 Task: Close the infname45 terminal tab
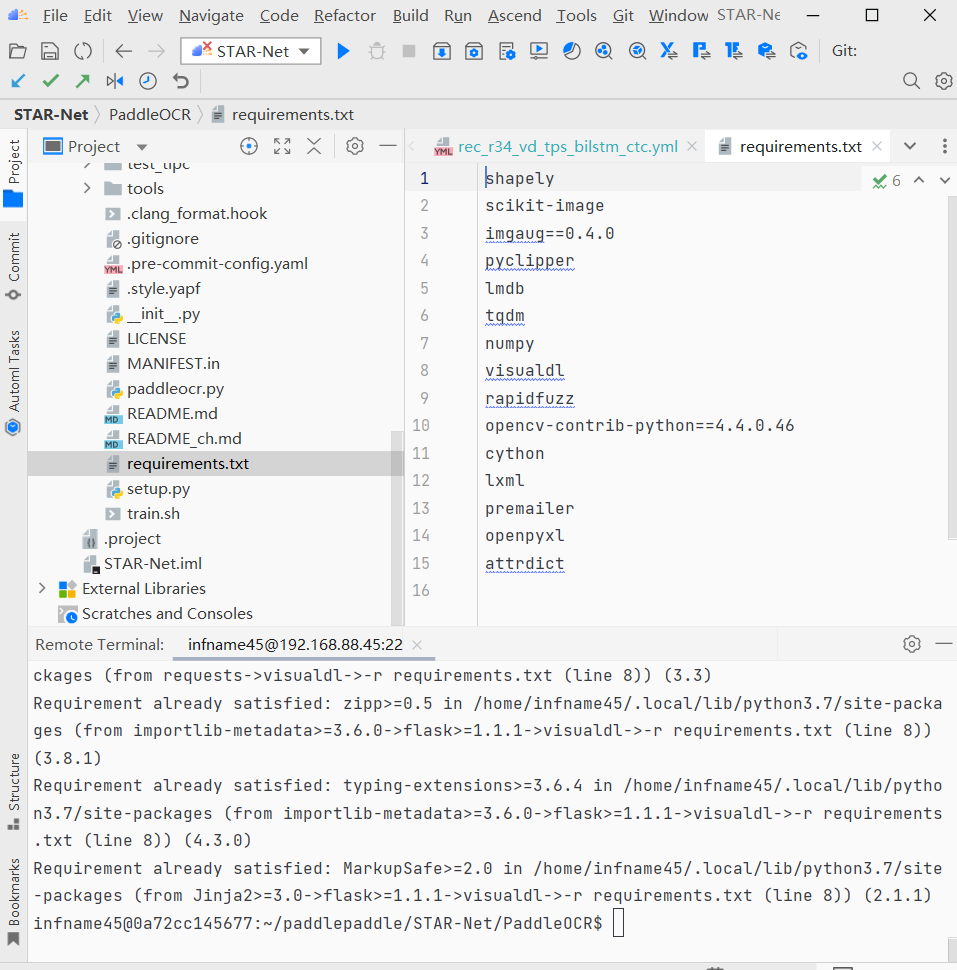tap(417, 645)
